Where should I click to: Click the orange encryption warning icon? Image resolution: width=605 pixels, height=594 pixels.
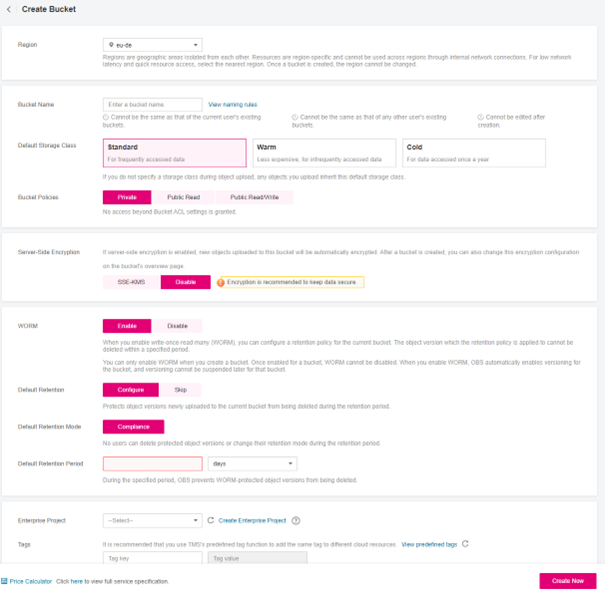(221, 283)
